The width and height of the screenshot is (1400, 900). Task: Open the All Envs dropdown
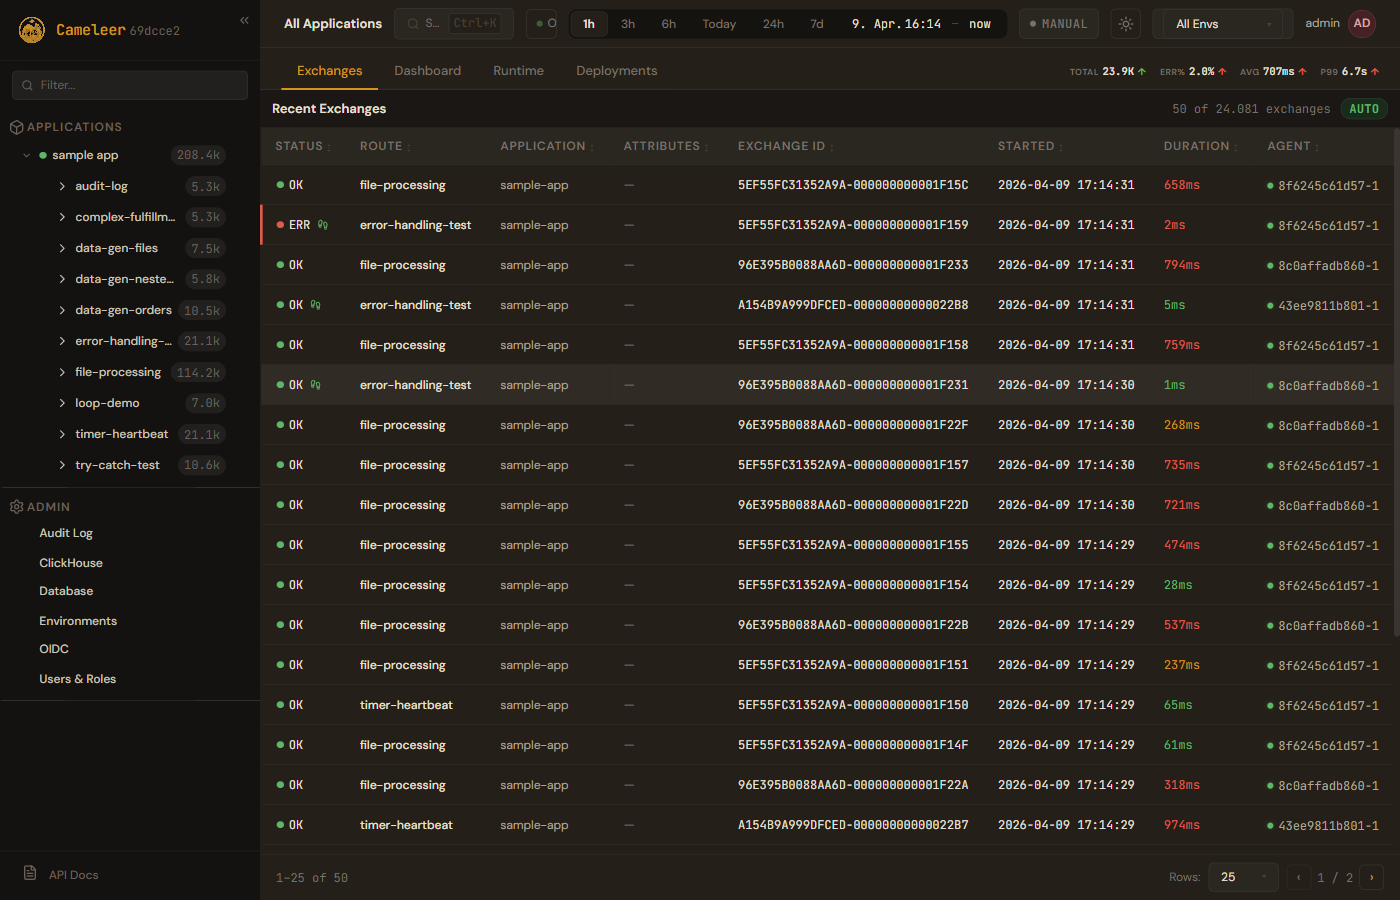(1223, 24)
